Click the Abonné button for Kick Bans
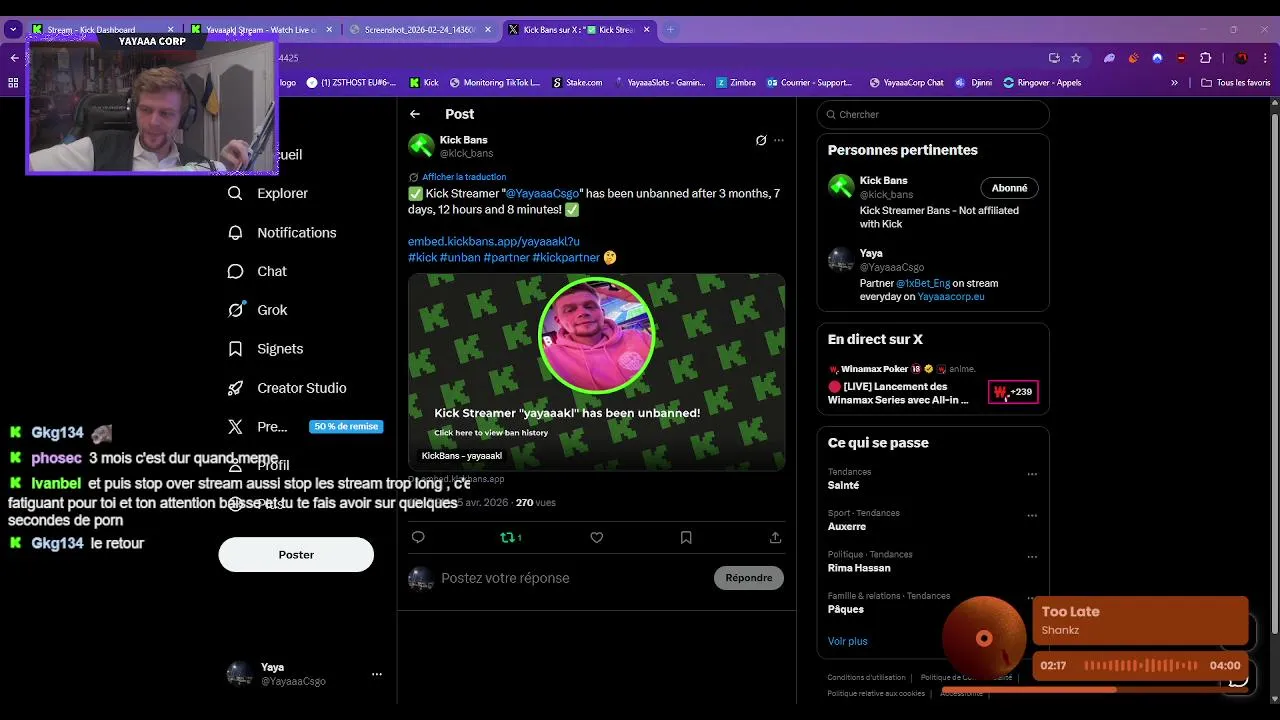1280x720 pixels. tap(1009, 188)
